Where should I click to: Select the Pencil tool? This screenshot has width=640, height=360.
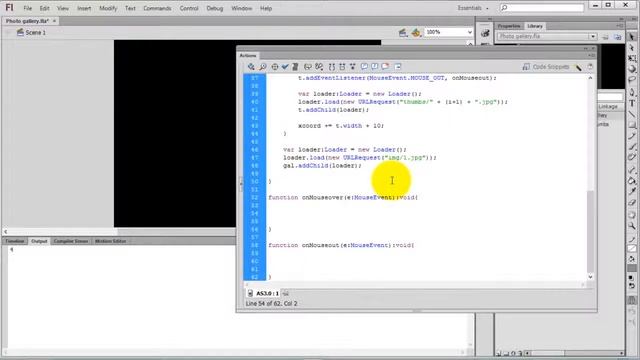pos(632,136)
